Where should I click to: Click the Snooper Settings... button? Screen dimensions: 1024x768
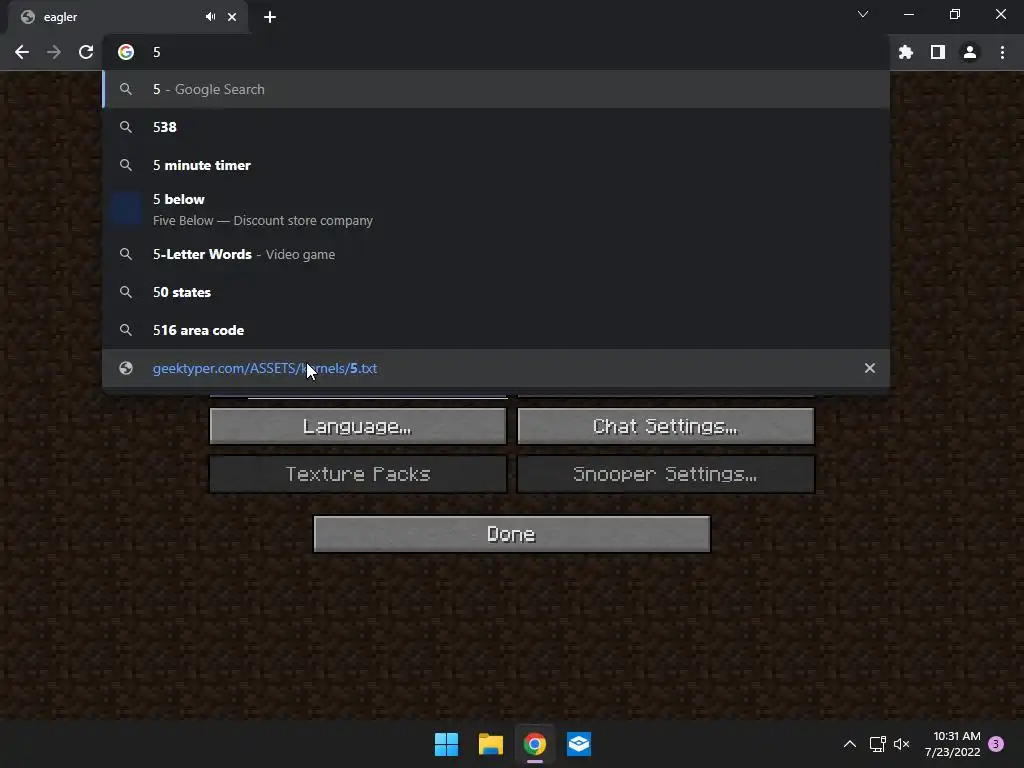pos(665,474)
